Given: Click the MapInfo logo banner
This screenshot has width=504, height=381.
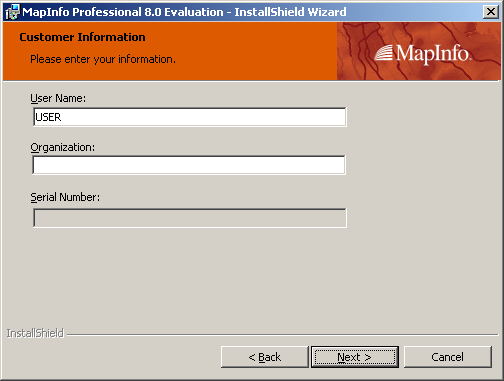Looking at the screenshot, I should pyautogui.click(x=419, y=51).
